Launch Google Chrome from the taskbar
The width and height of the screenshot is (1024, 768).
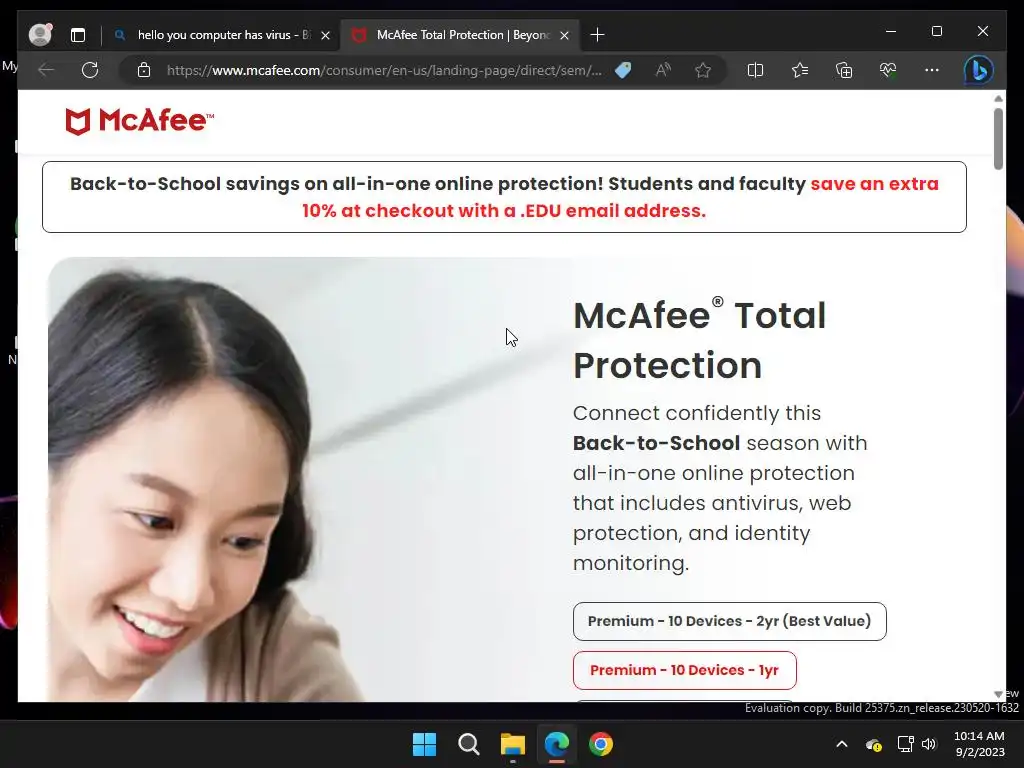(601, 744)
